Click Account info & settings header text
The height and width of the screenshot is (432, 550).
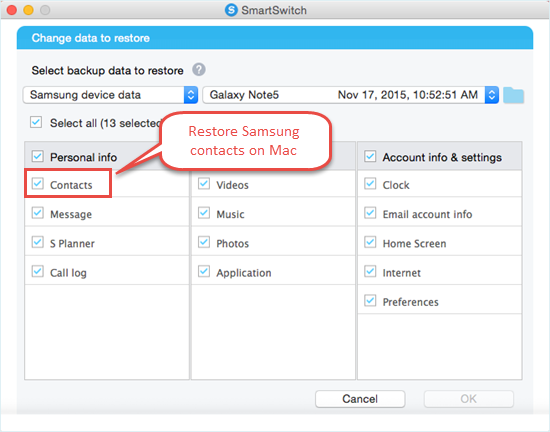coord(442,157)
